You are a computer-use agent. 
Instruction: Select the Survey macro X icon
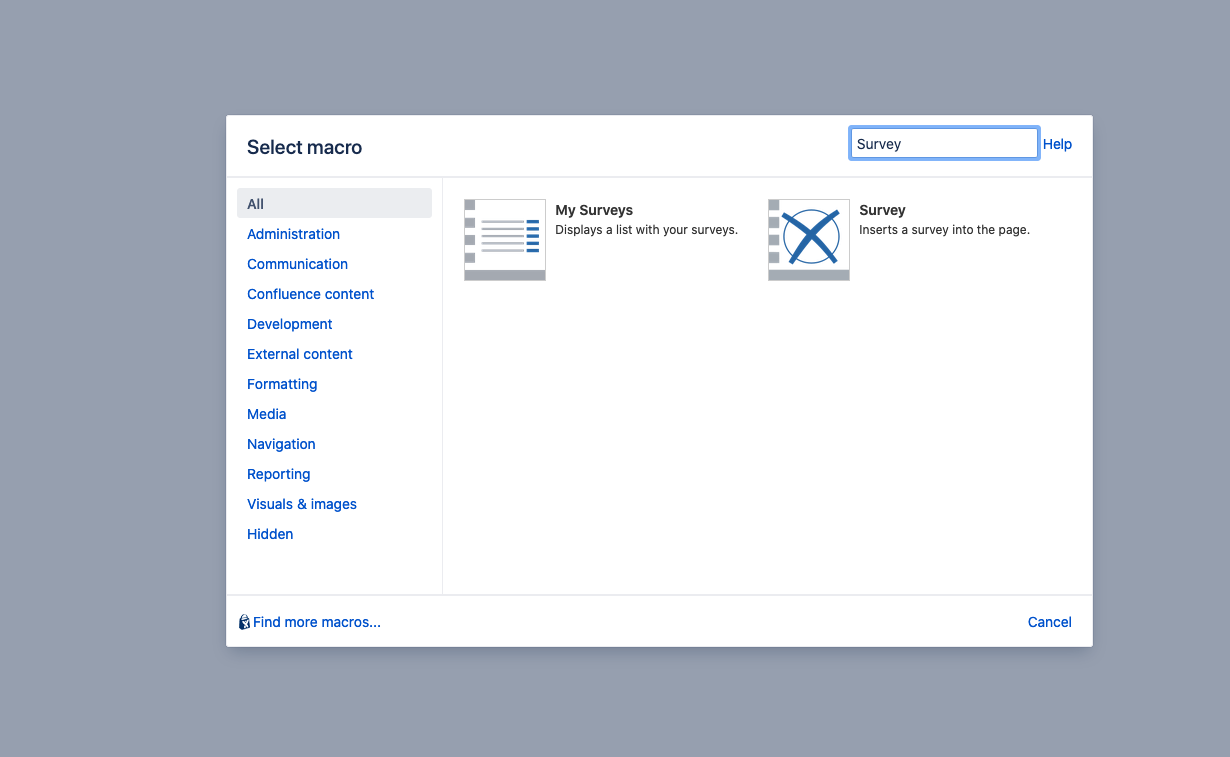tap(809, 239)
